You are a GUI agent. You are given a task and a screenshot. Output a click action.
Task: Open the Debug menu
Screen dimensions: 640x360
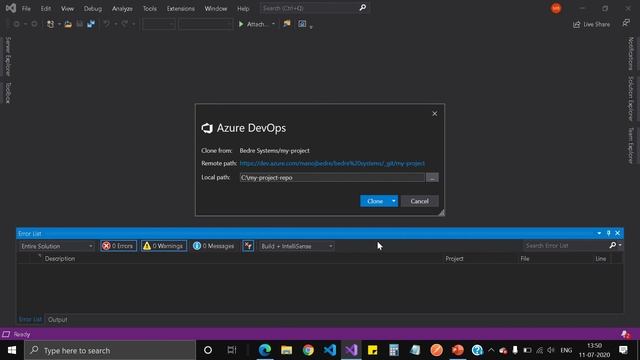click(93, 8)
